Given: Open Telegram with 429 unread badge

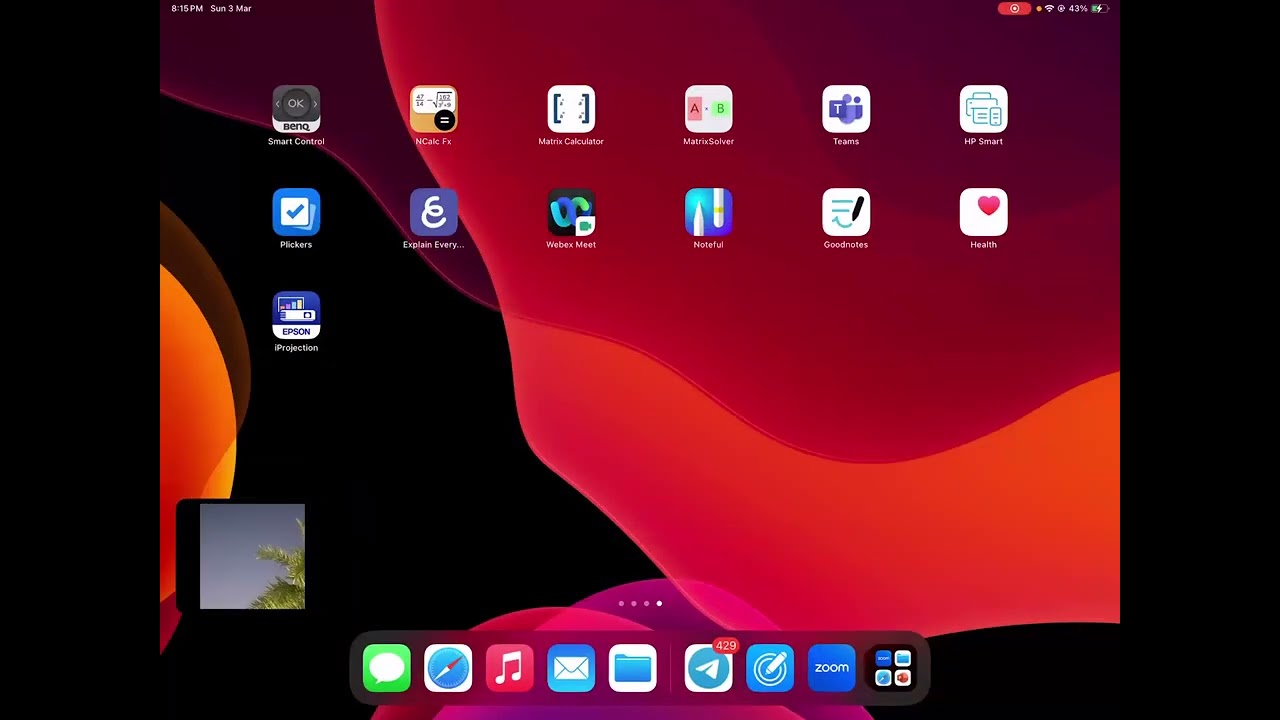Looking at the screenshot, I should 709,669.
